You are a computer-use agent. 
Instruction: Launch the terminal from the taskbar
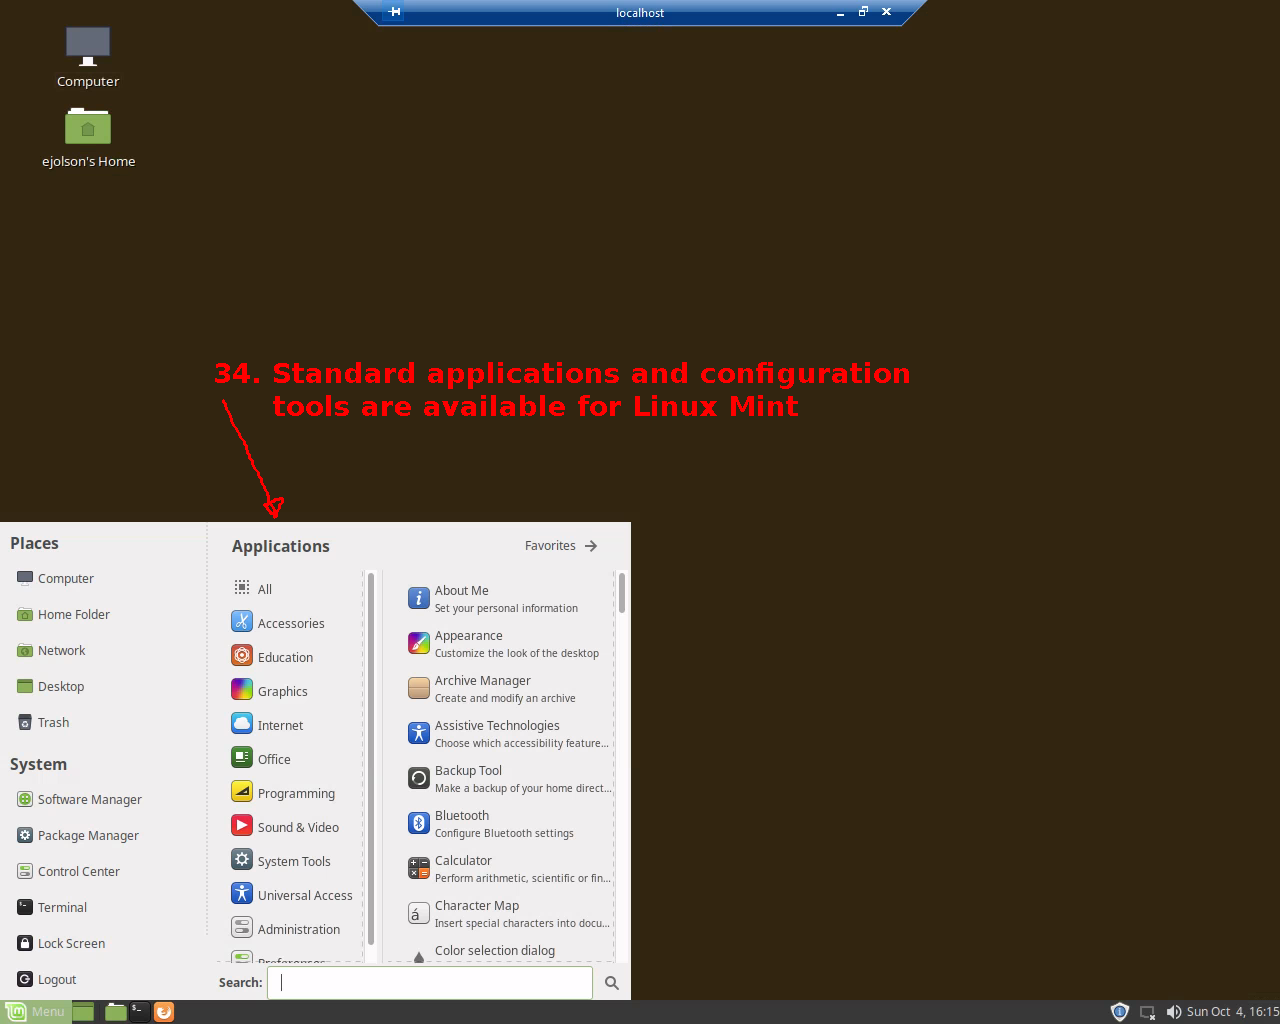pyautogui.click(x=140, y=1011)
